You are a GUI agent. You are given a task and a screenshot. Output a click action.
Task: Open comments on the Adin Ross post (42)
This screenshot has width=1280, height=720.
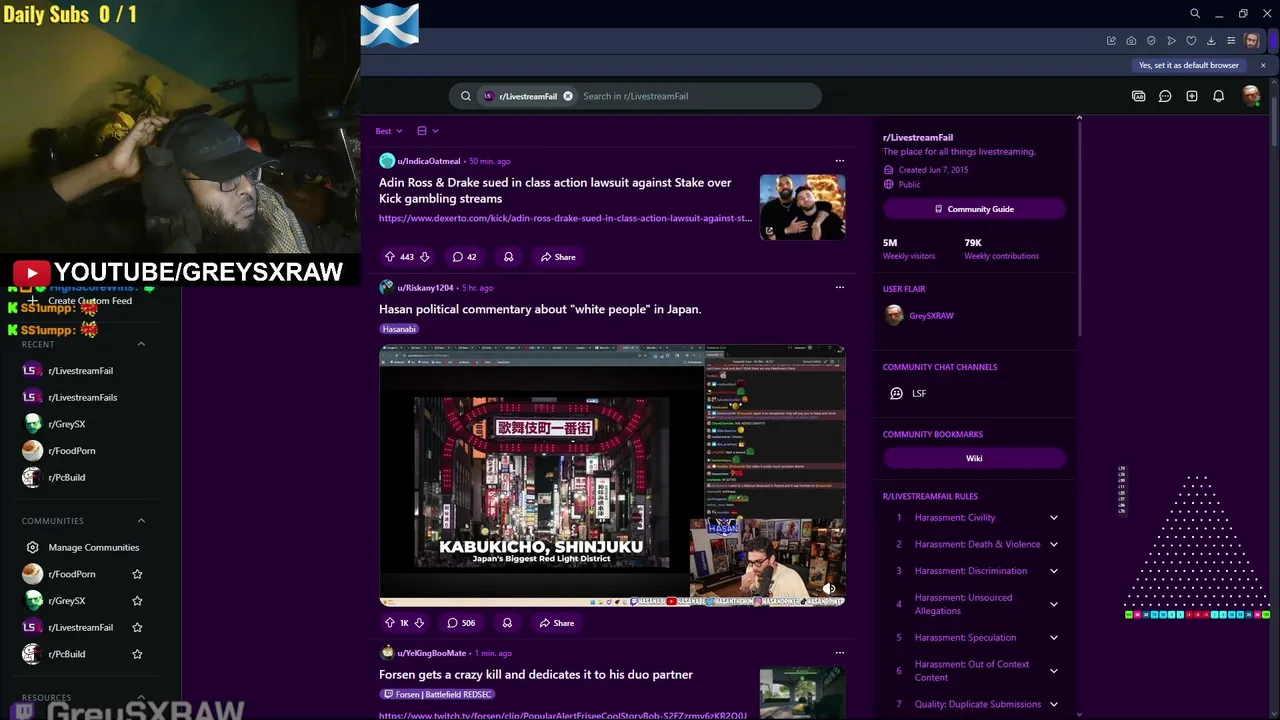point(464,257)
